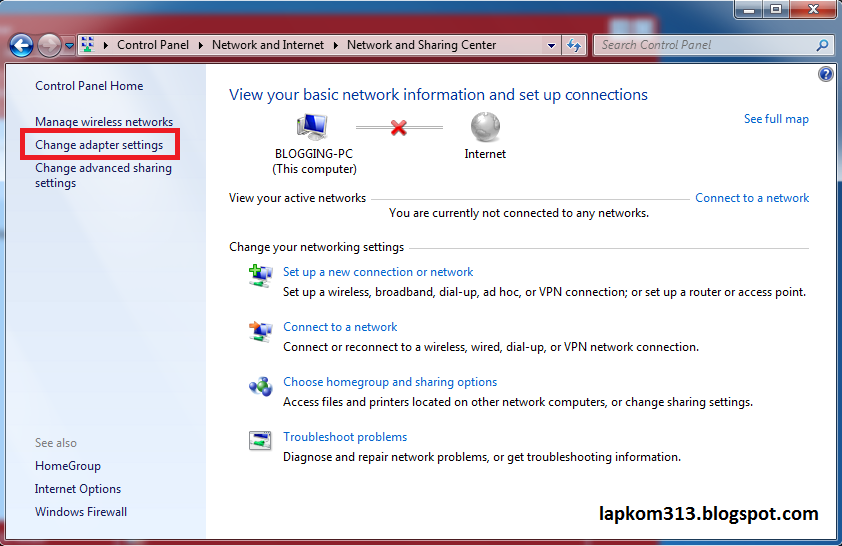This screenshot has height=546, width=842.
Task: Click the Forward navigation arrow
Action: click(x=49, y=46)
